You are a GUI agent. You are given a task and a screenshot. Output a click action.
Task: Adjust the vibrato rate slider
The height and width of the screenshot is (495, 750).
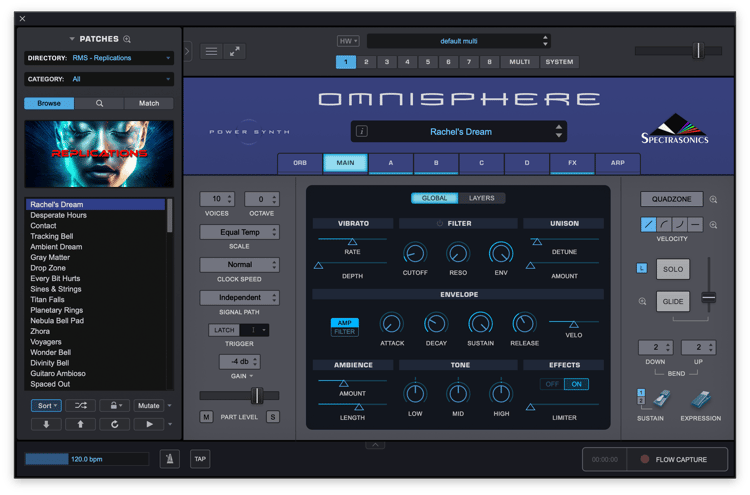tap(353, 241)
